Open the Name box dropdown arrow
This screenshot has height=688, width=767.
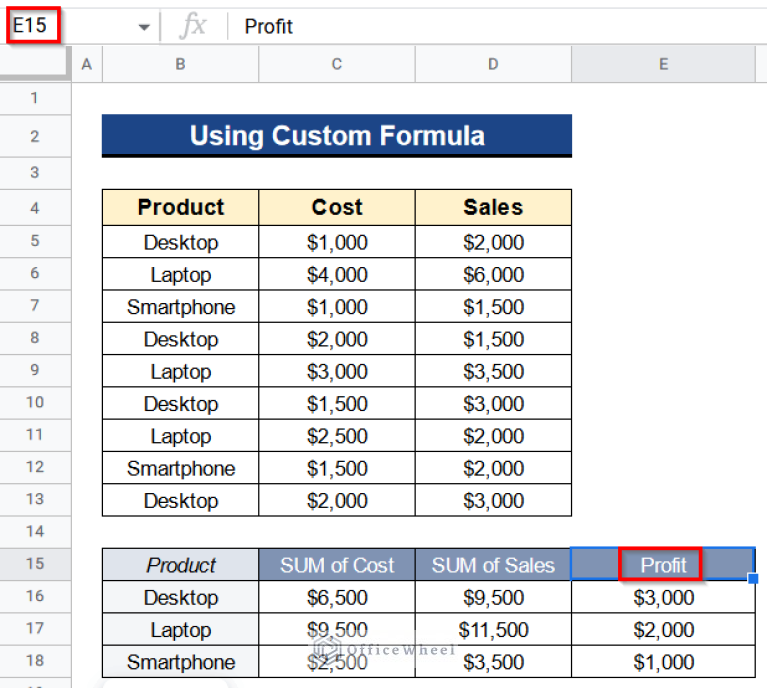click(144, 27)
